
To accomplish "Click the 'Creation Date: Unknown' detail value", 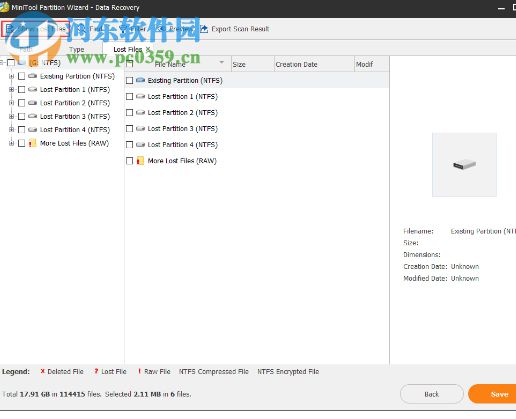I will click(x=465, y=266).
